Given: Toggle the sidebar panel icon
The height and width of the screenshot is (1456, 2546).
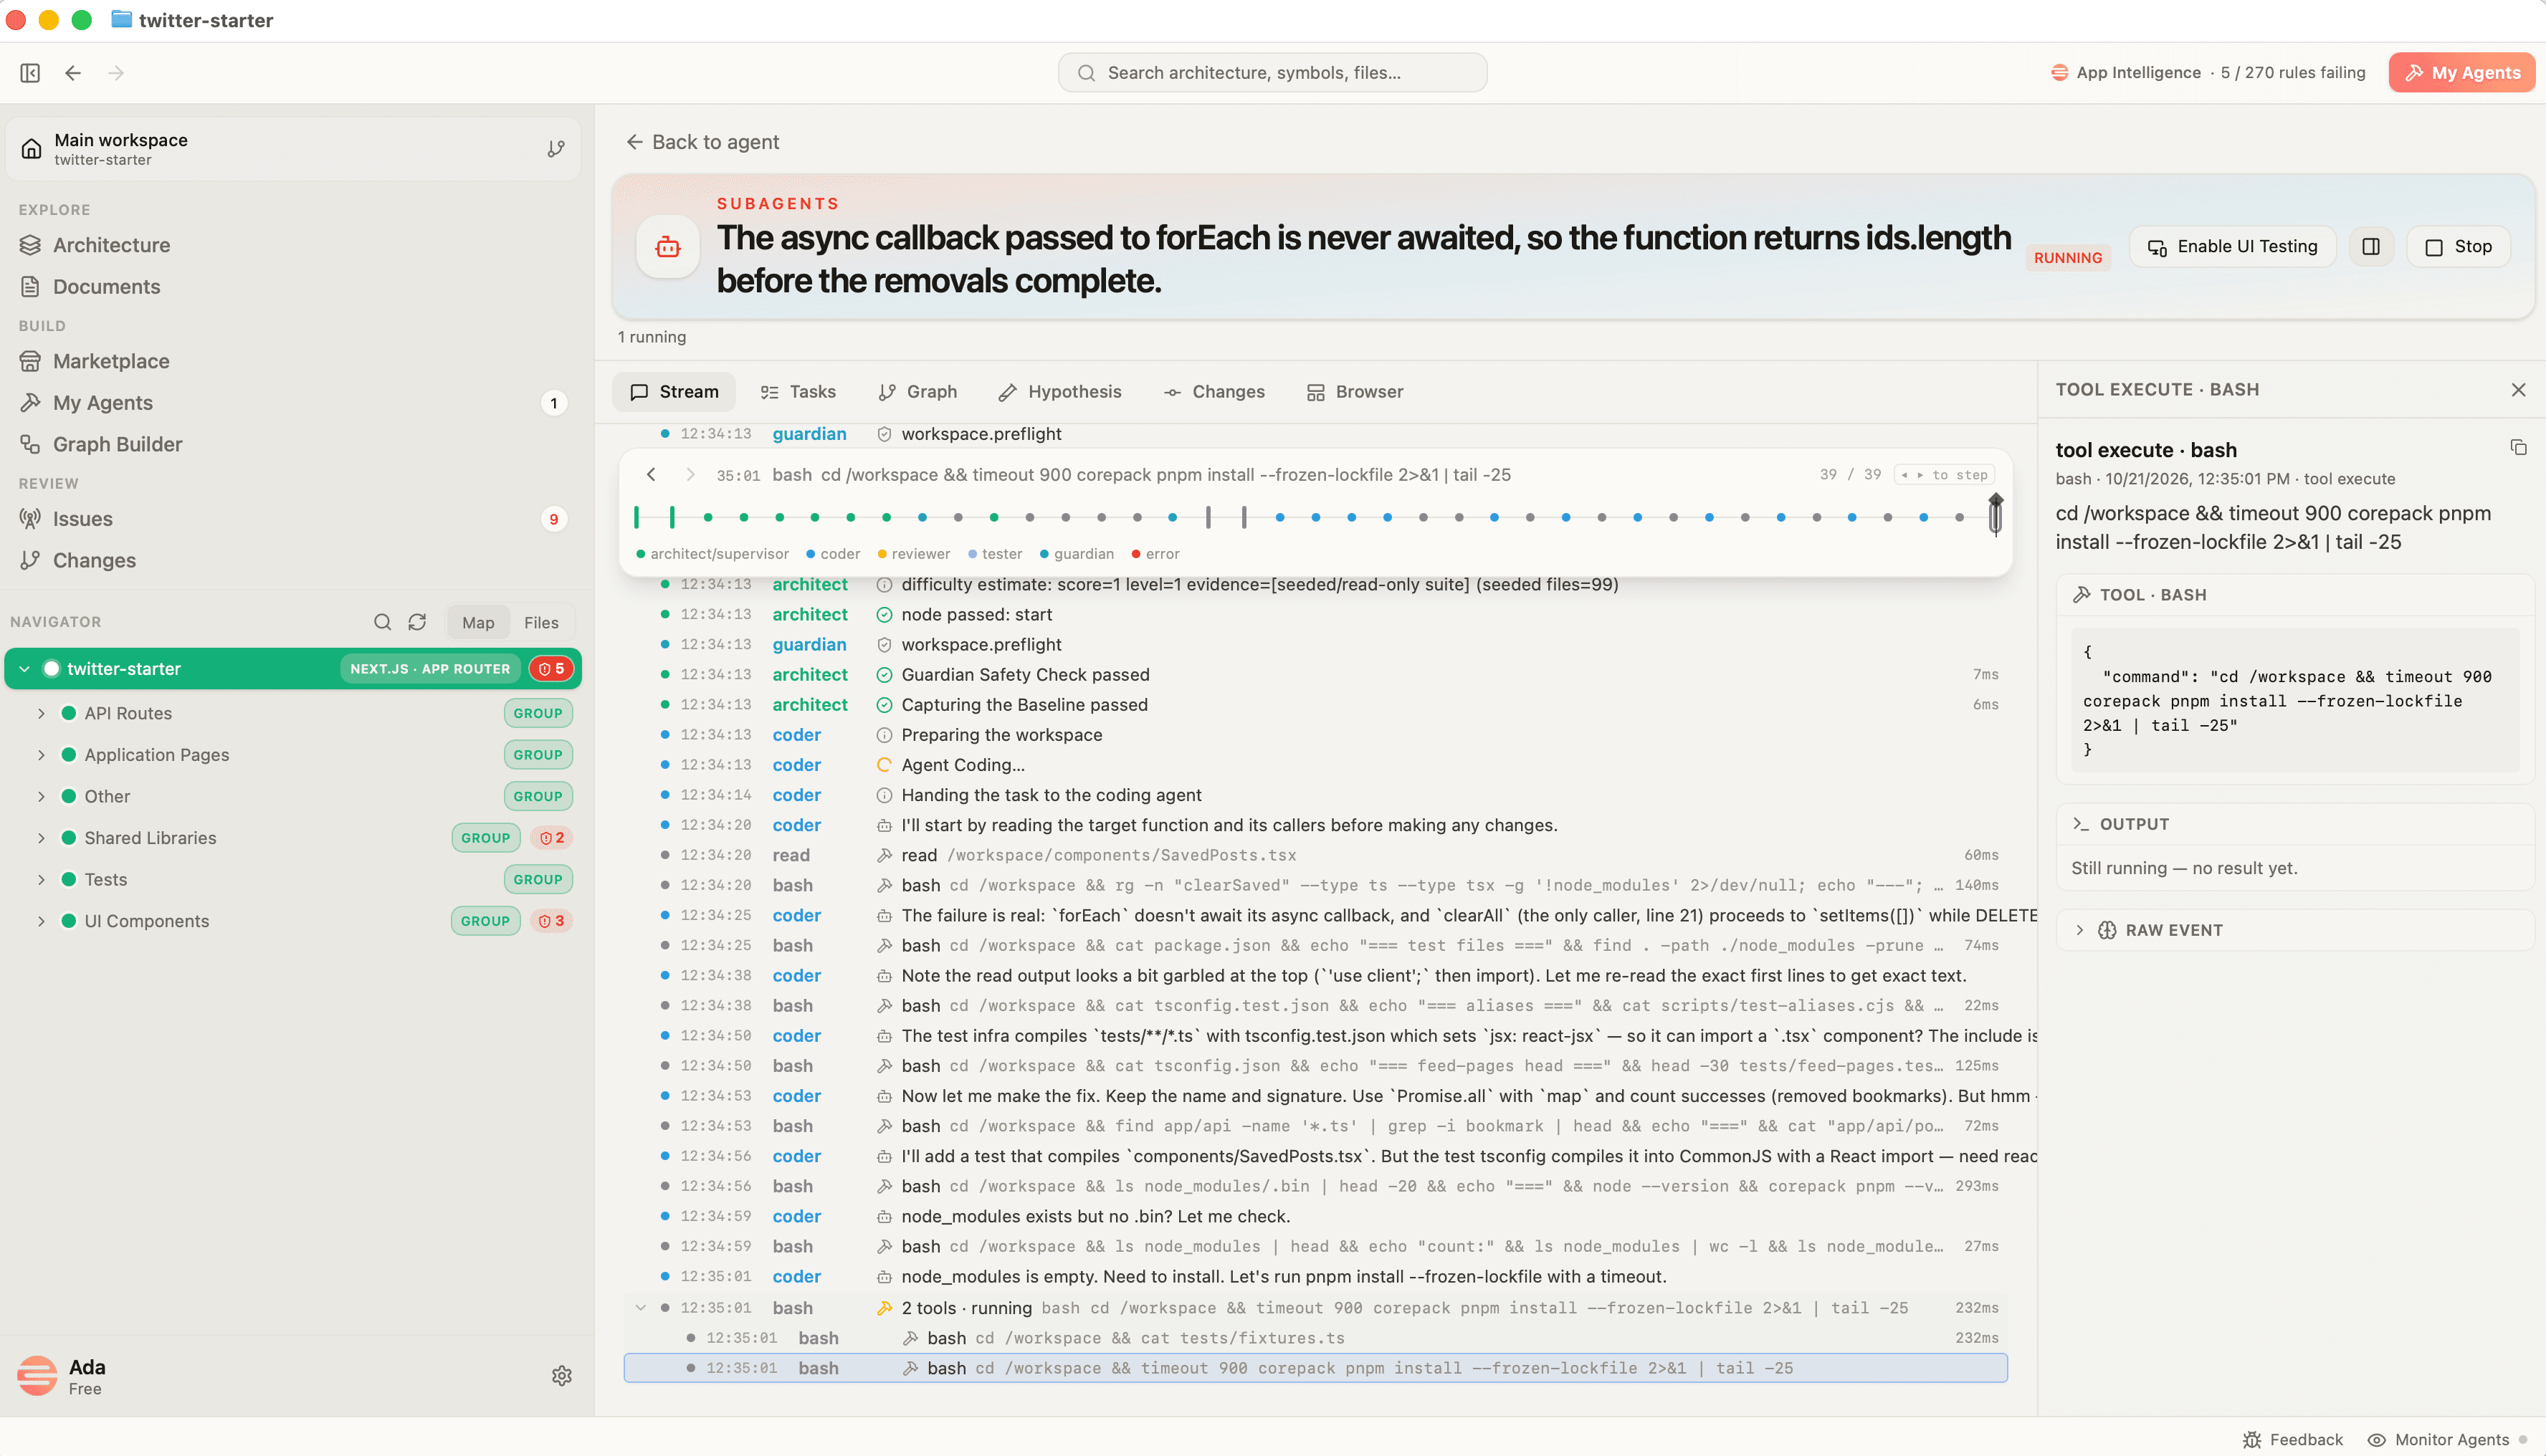Looking at the screenshot, I should coord(30,73).
